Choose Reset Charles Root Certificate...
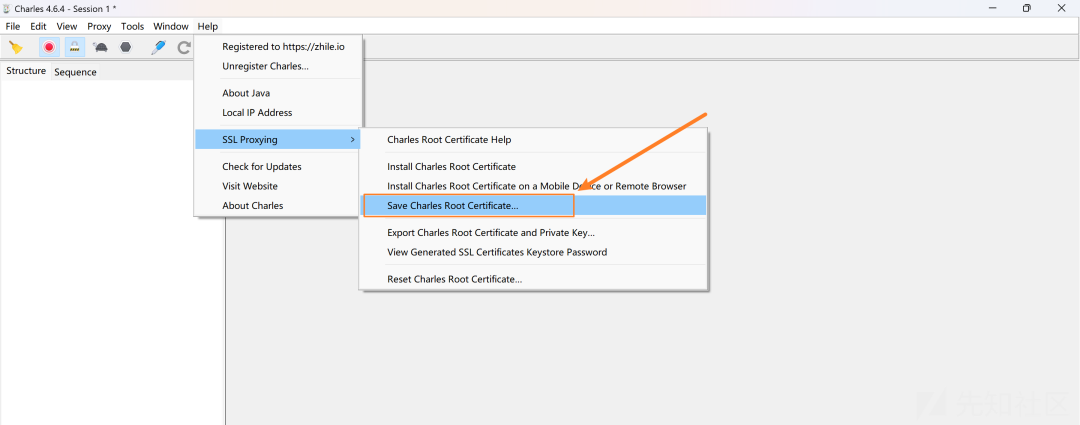Viewport: 1080px width, 425px height. tap(534, 279)
